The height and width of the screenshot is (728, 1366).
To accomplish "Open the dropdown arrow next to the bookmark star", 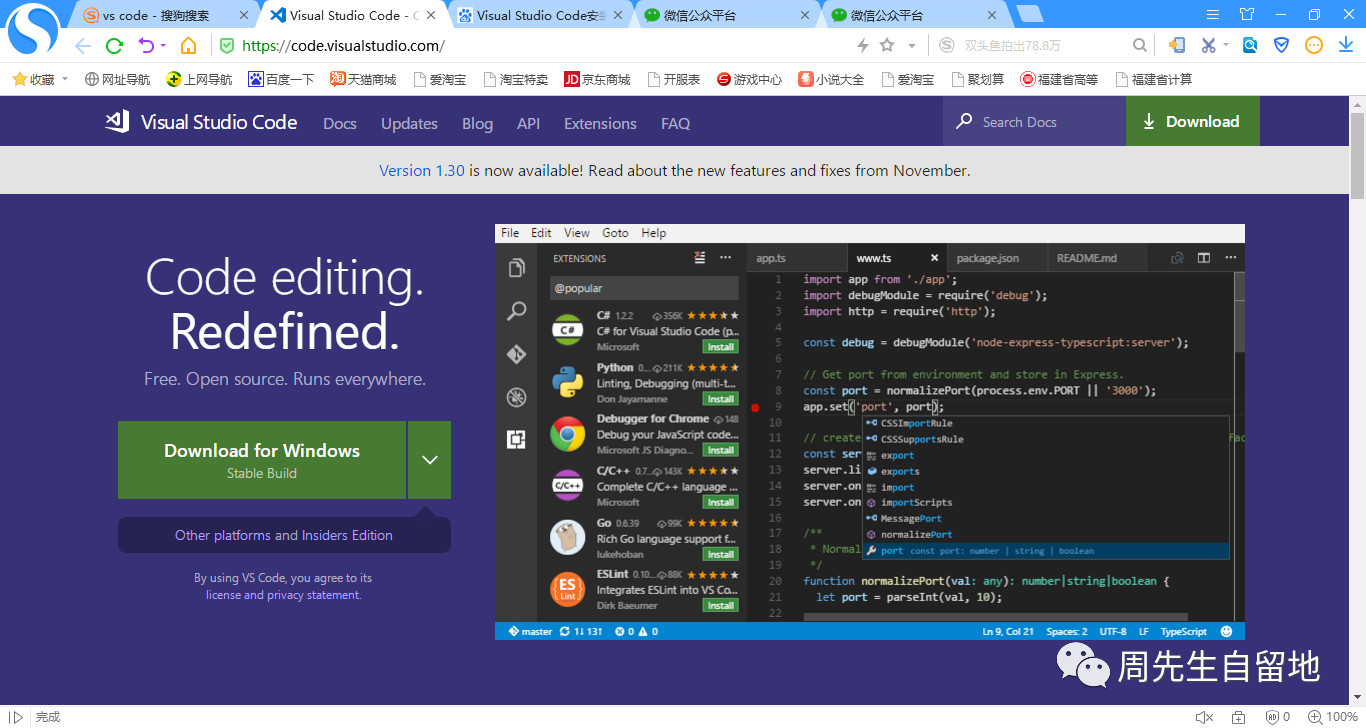I will 912,46.
